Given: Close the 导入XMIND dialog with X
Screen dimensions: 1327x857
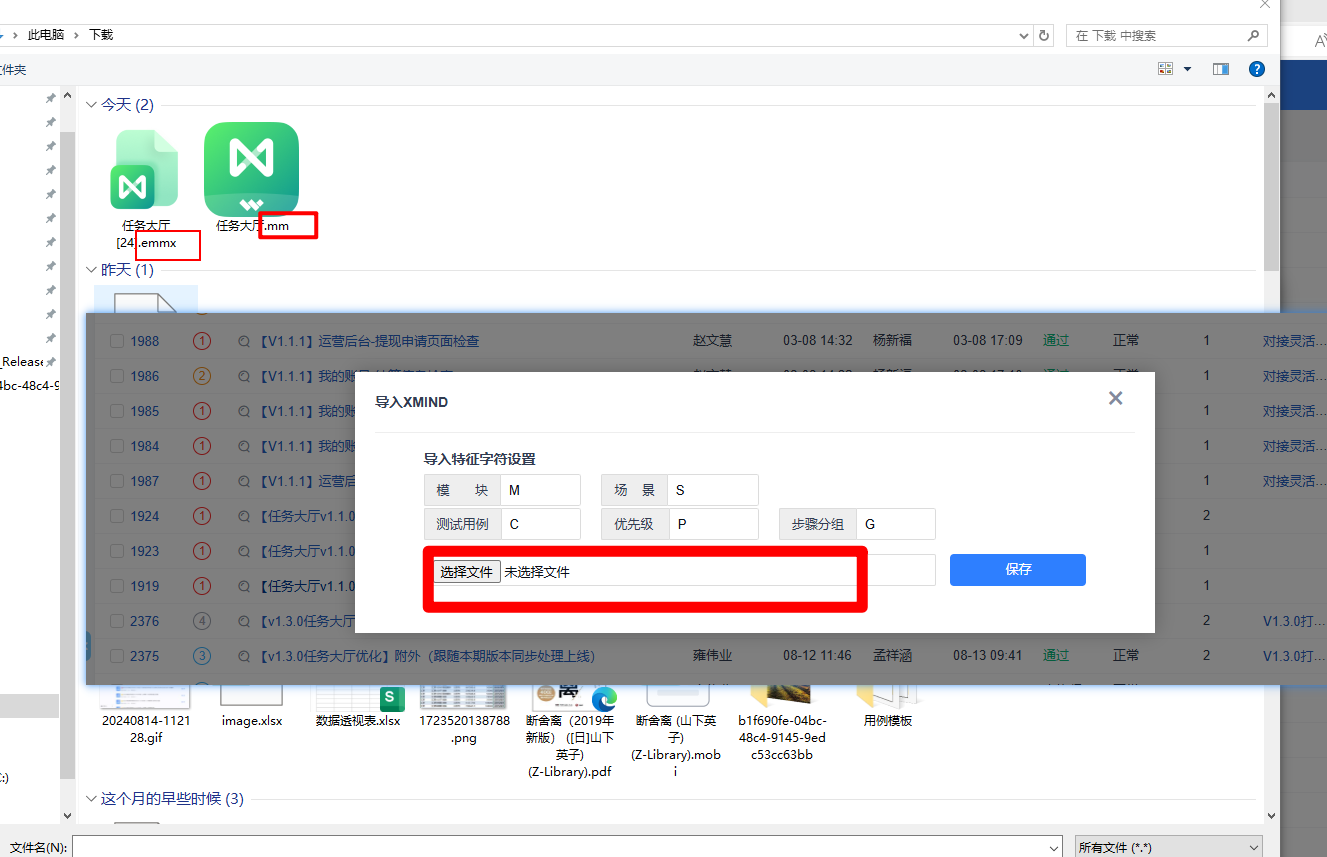Looking at the screenshot, I should tap(1116, 398).
